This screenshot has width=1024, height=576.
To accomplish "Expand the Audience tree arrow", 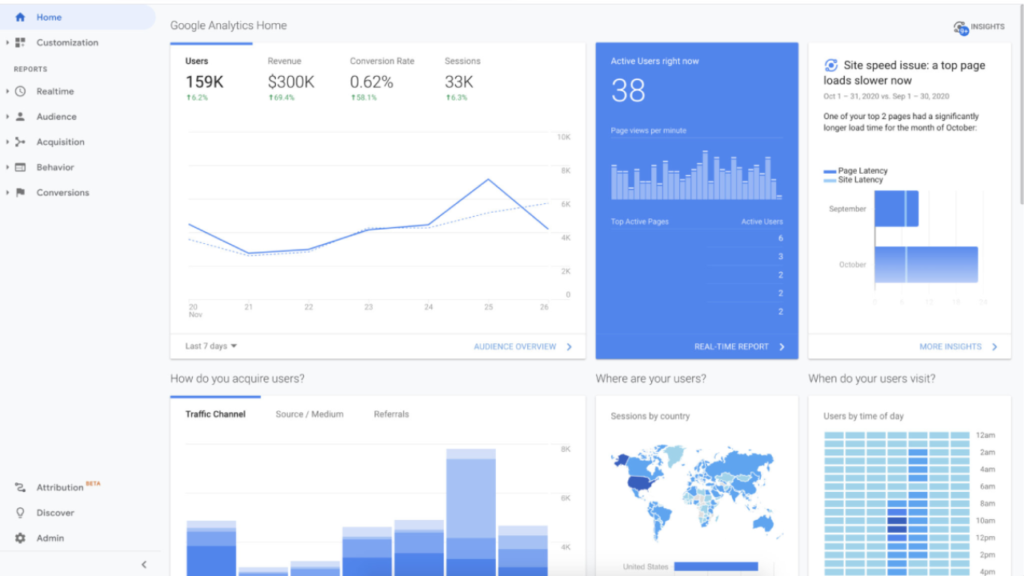I will [7, 117].
